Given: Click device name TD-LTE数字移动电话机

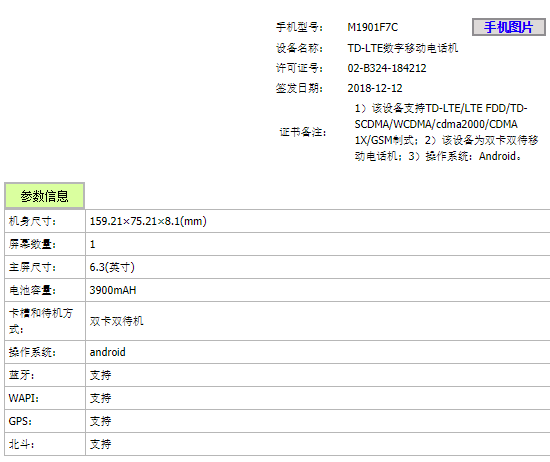Looking at the screenshot, I should click(403, 48).
